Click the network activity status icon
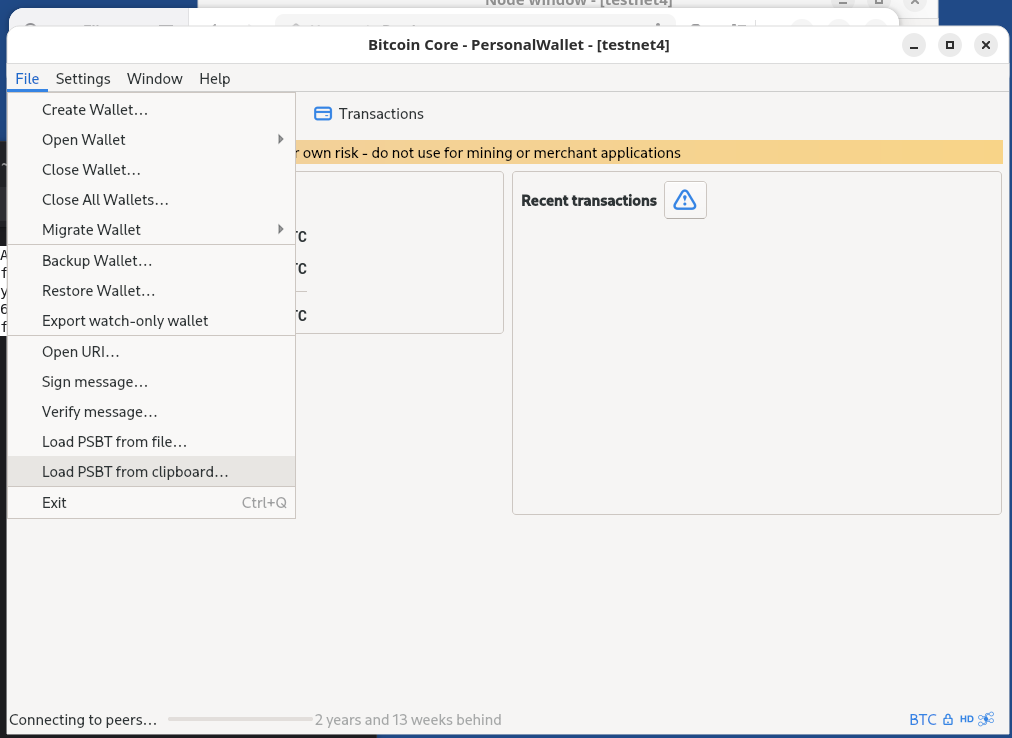 tap(986, 719)
